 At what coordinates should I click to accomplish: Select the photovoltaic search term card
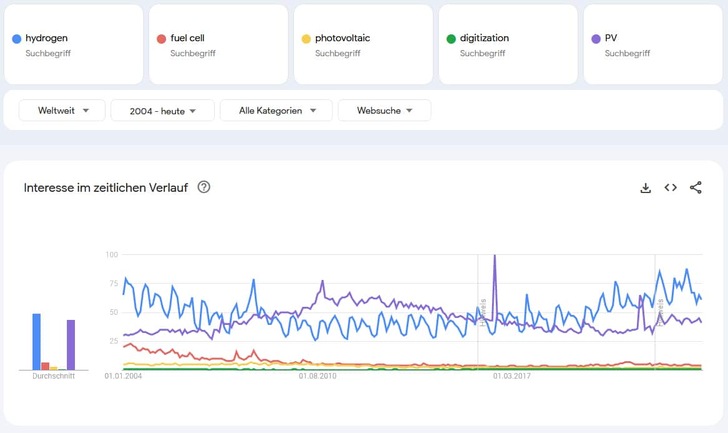point(362,45)
